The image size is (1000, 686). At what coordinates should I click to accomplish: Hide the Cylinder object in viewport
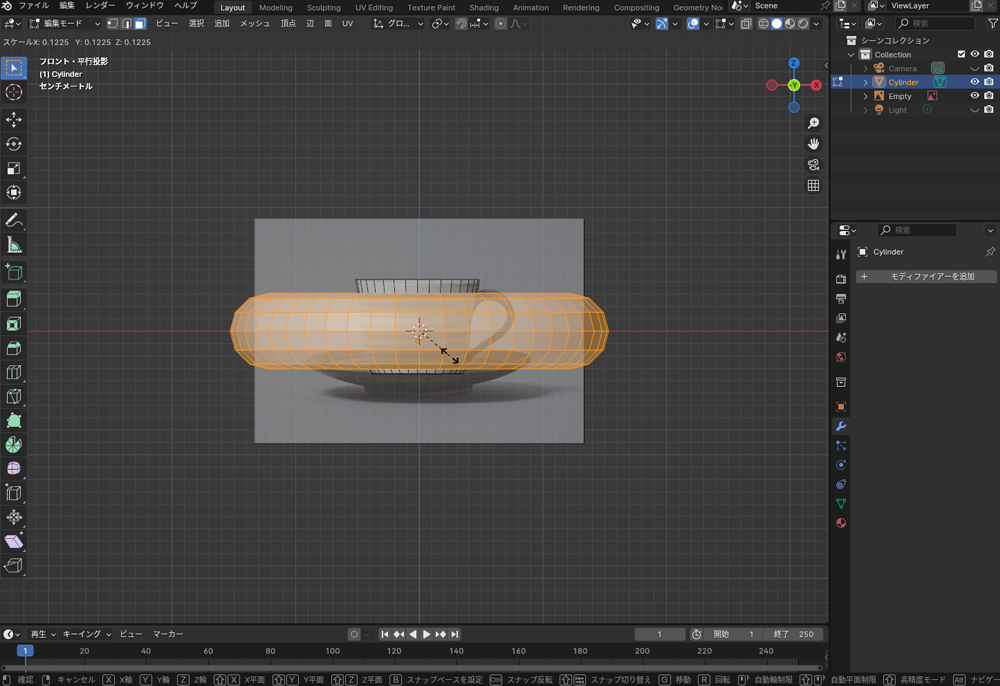point(975,82)
